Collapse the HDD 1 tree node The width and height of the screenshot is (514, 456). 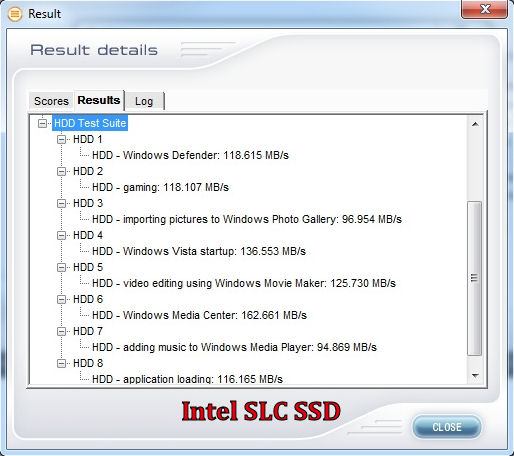(x=61, y=140)
